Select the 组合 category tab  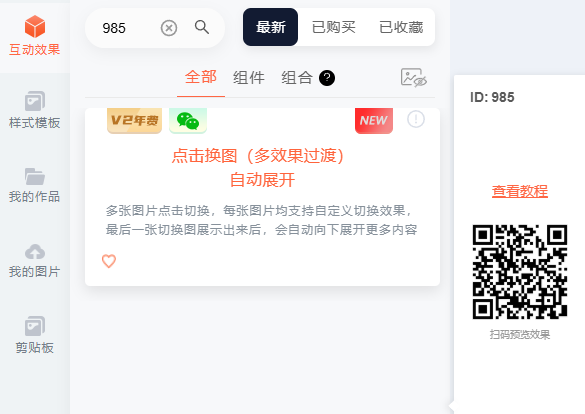(x=297, y=78)
